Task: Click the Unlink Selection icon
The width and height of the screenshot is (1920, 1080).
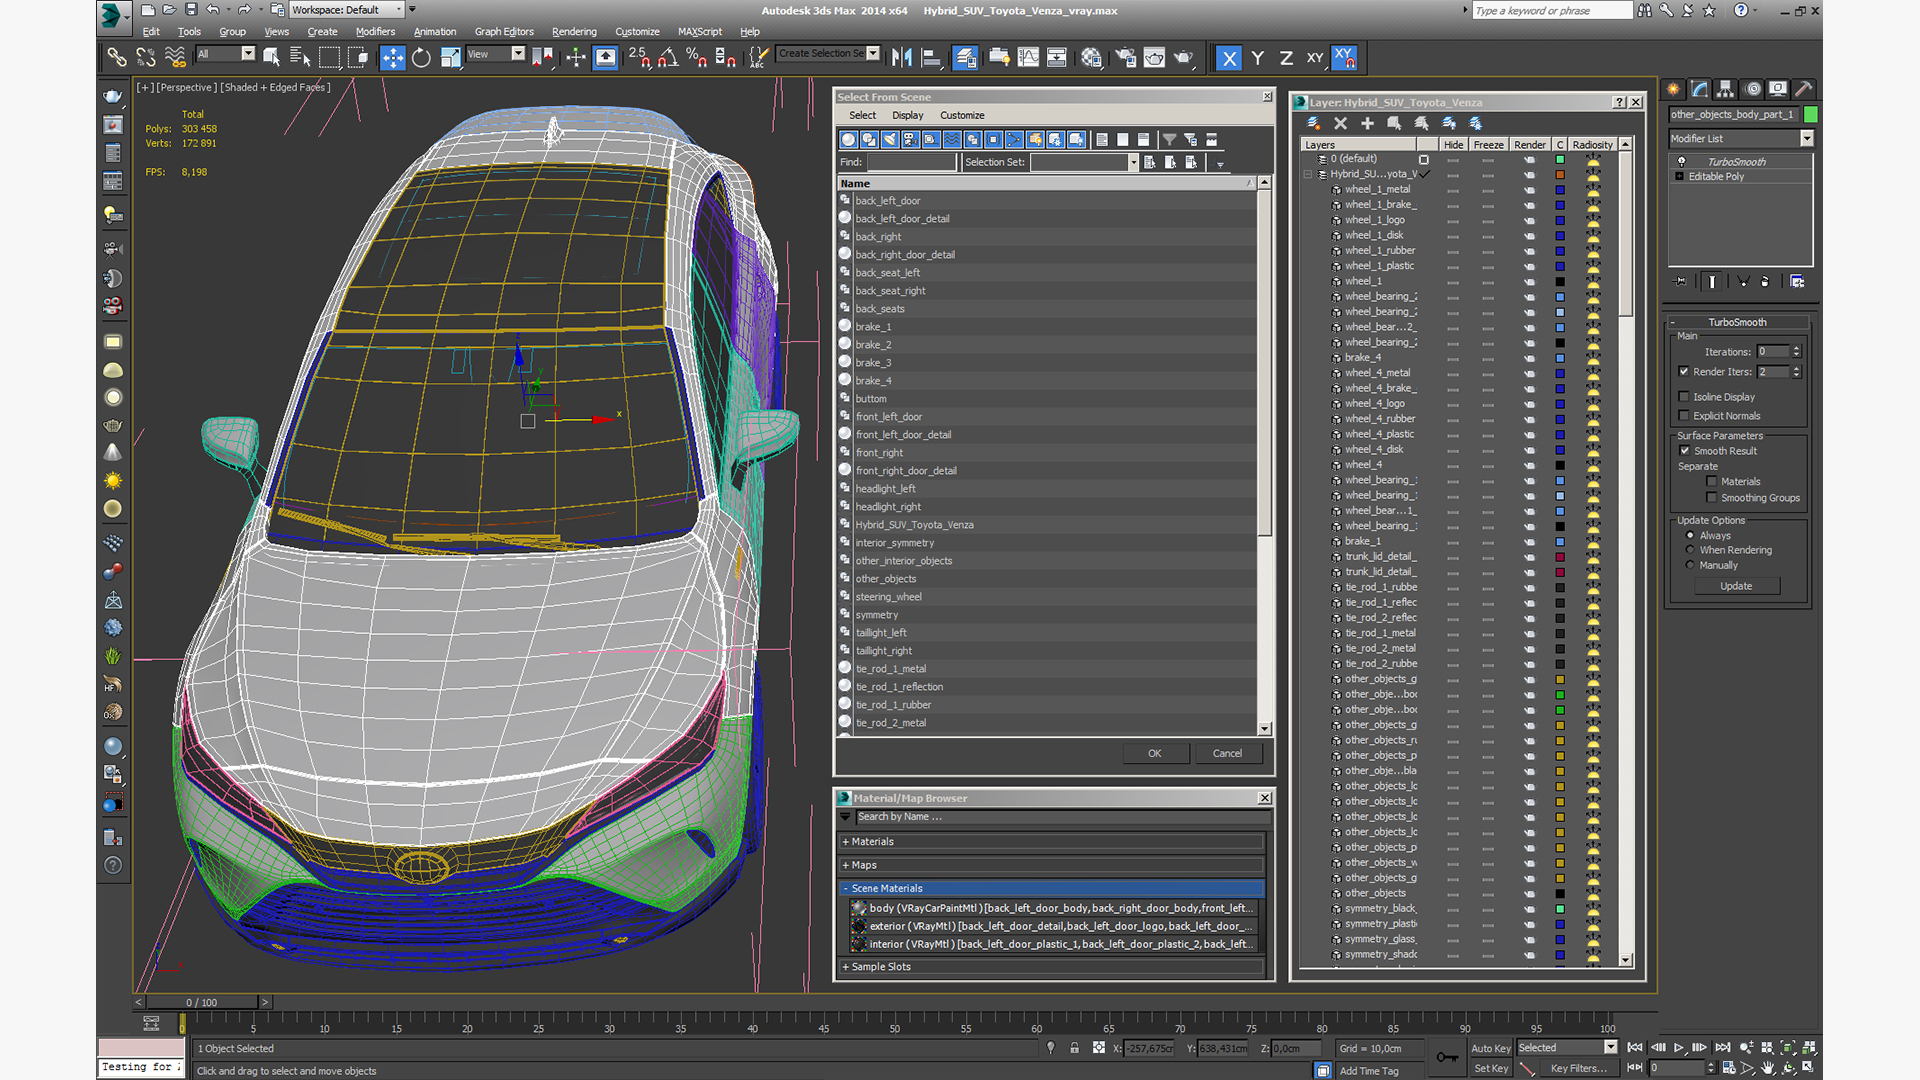Action: coord(146,58)
